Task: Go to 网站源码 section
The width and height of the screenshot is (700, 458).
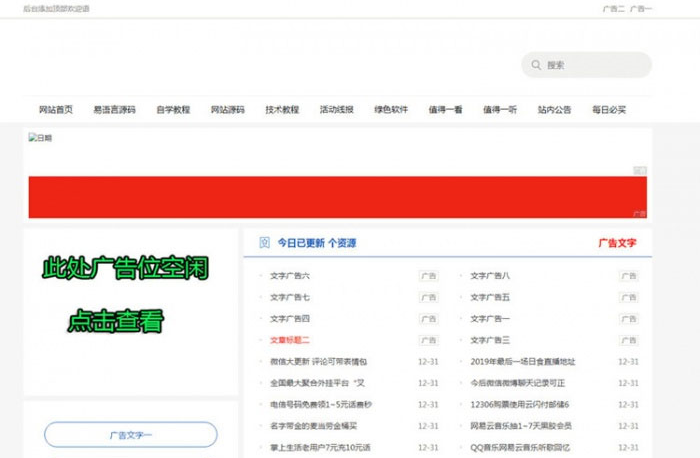Action: (x=228, y=109)
